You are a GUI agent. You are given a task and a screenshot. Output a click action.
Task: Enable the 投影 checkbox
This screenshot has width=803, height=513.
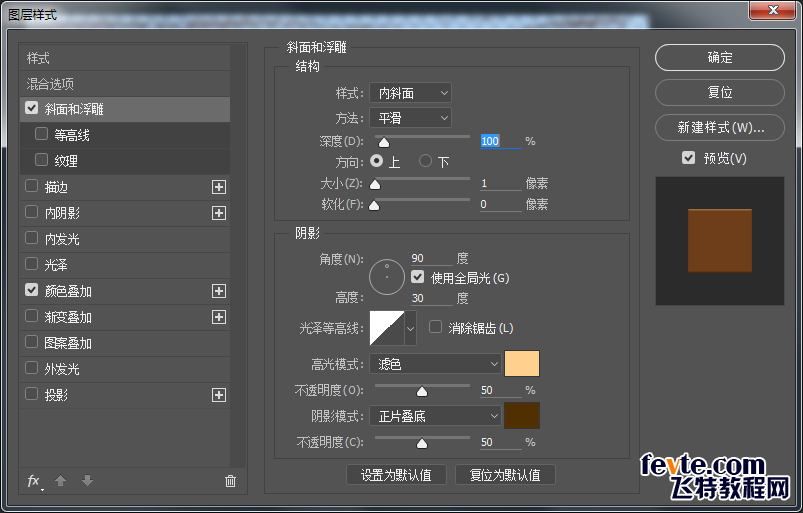pyautogui.click(x=32, y=394)
